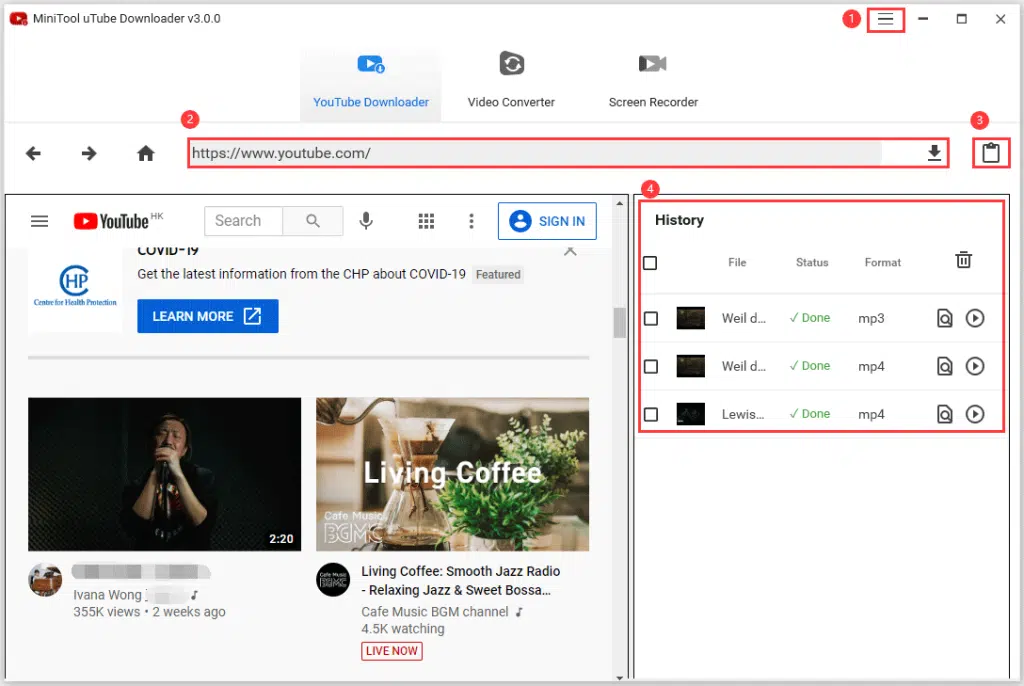Expand YouTube three-dot settings menu

point(471,221)
